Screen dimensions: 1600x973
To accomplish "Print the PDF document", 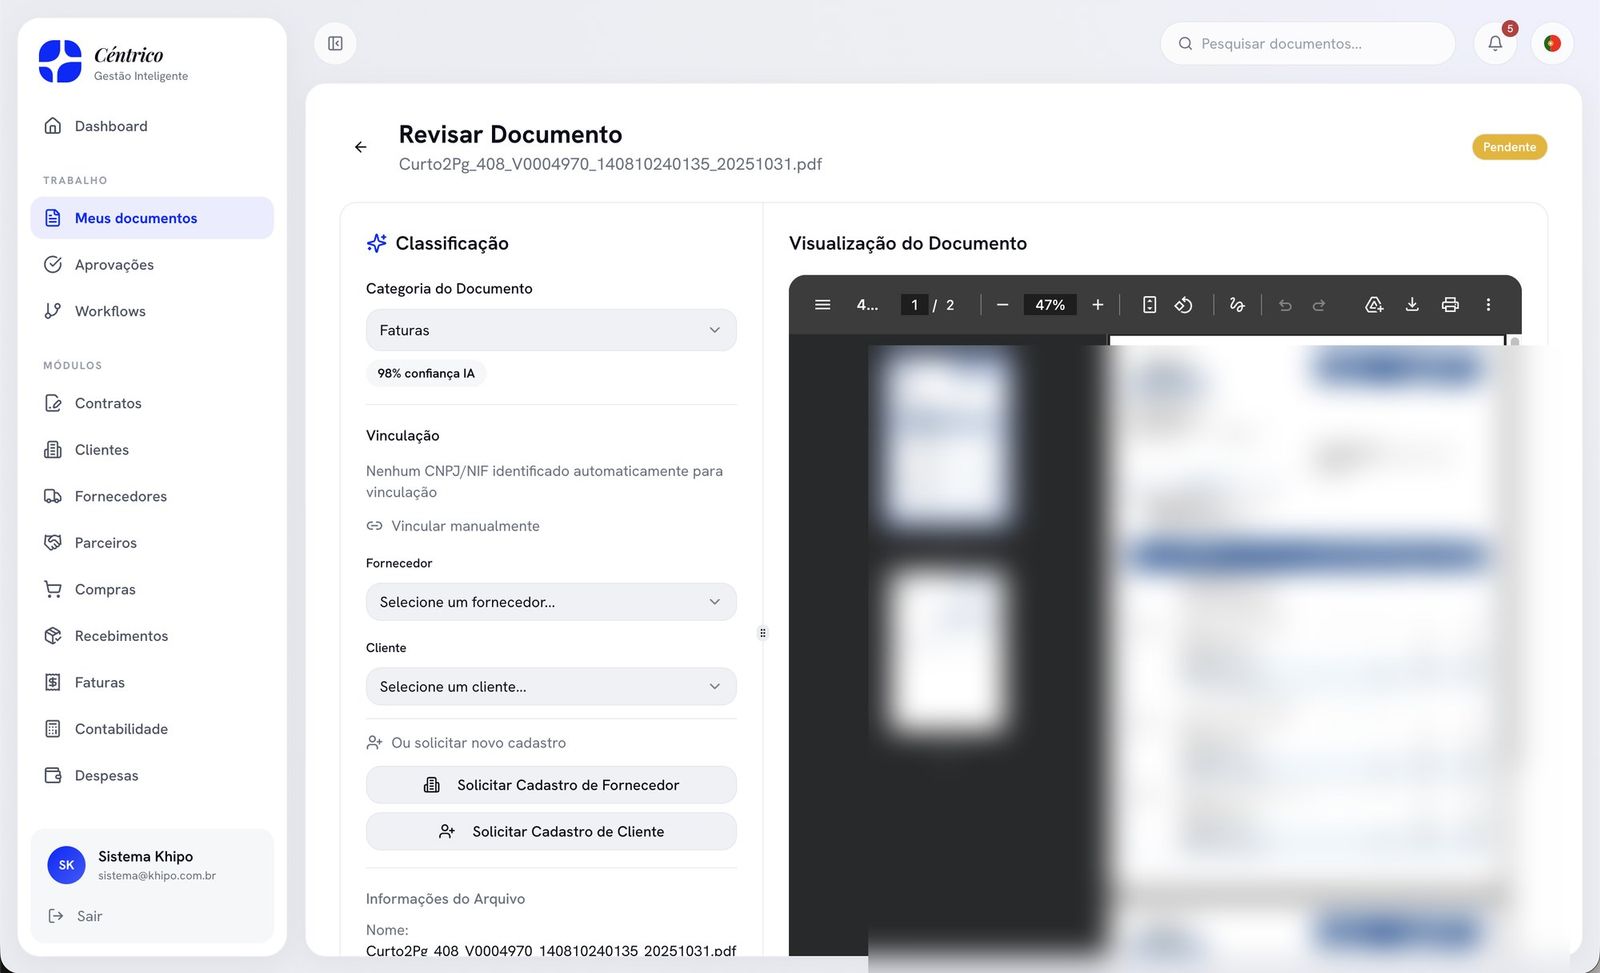I will tap(1450, 305).
